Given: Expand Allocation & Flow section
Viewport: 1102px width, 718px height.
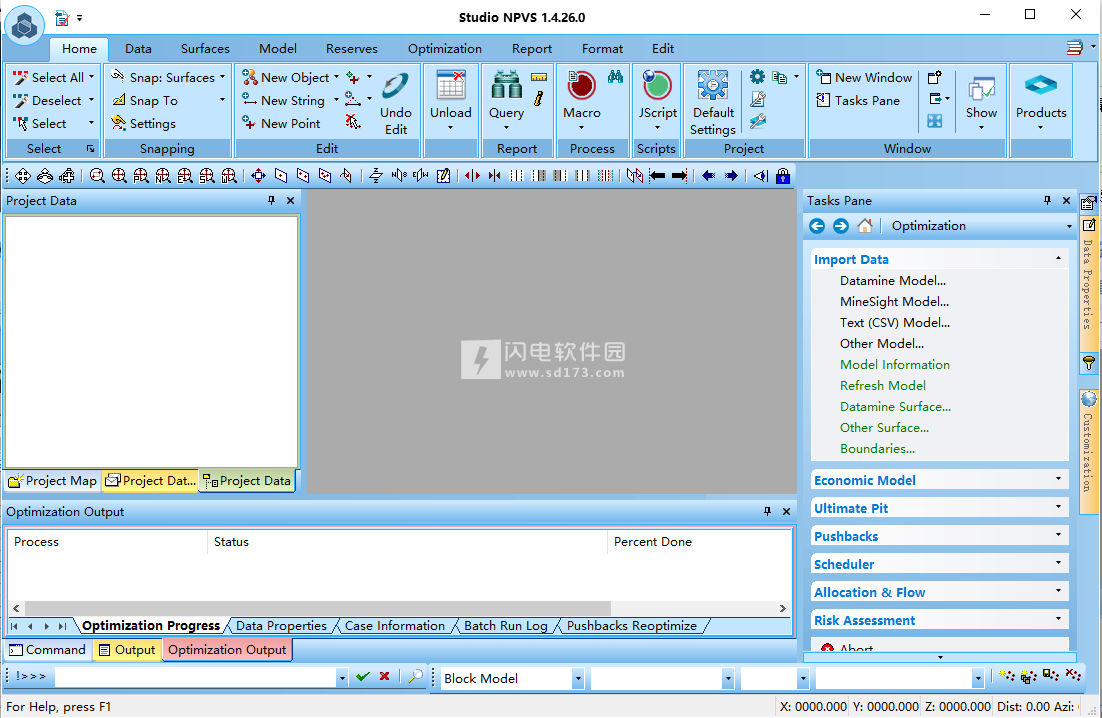Looking at the screenshot, I should tap(940, 592).
